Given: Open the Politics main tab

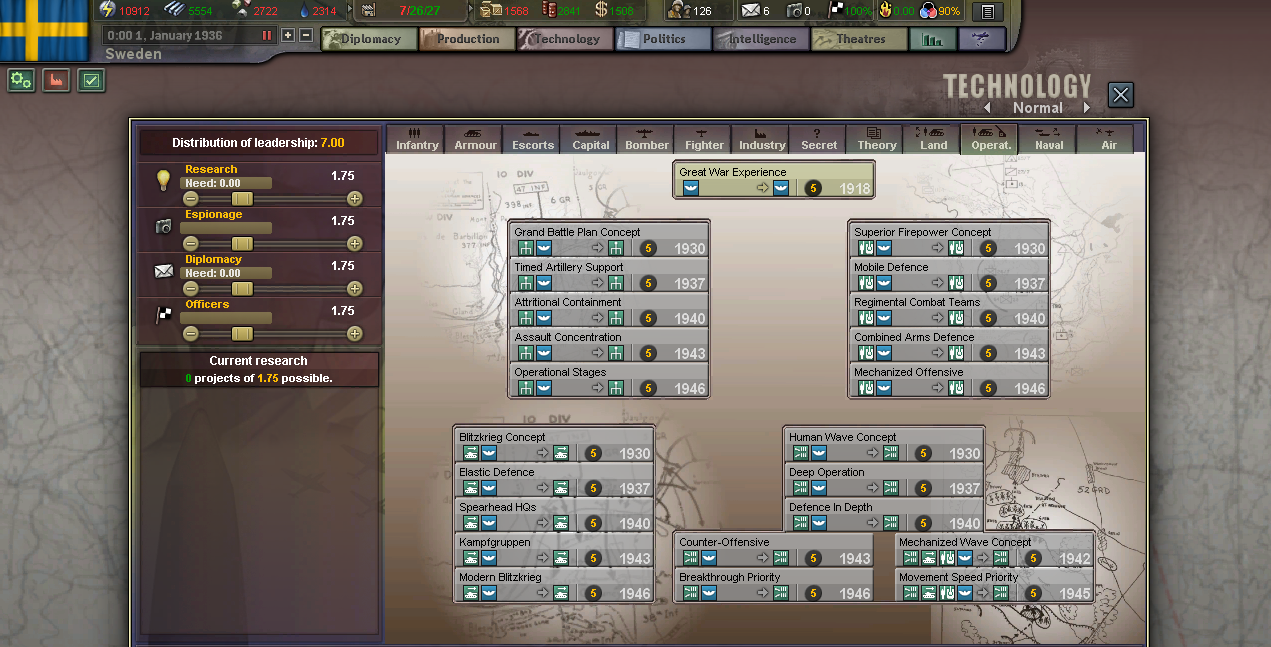Looking at the screenshot, I should click(663, 39).
